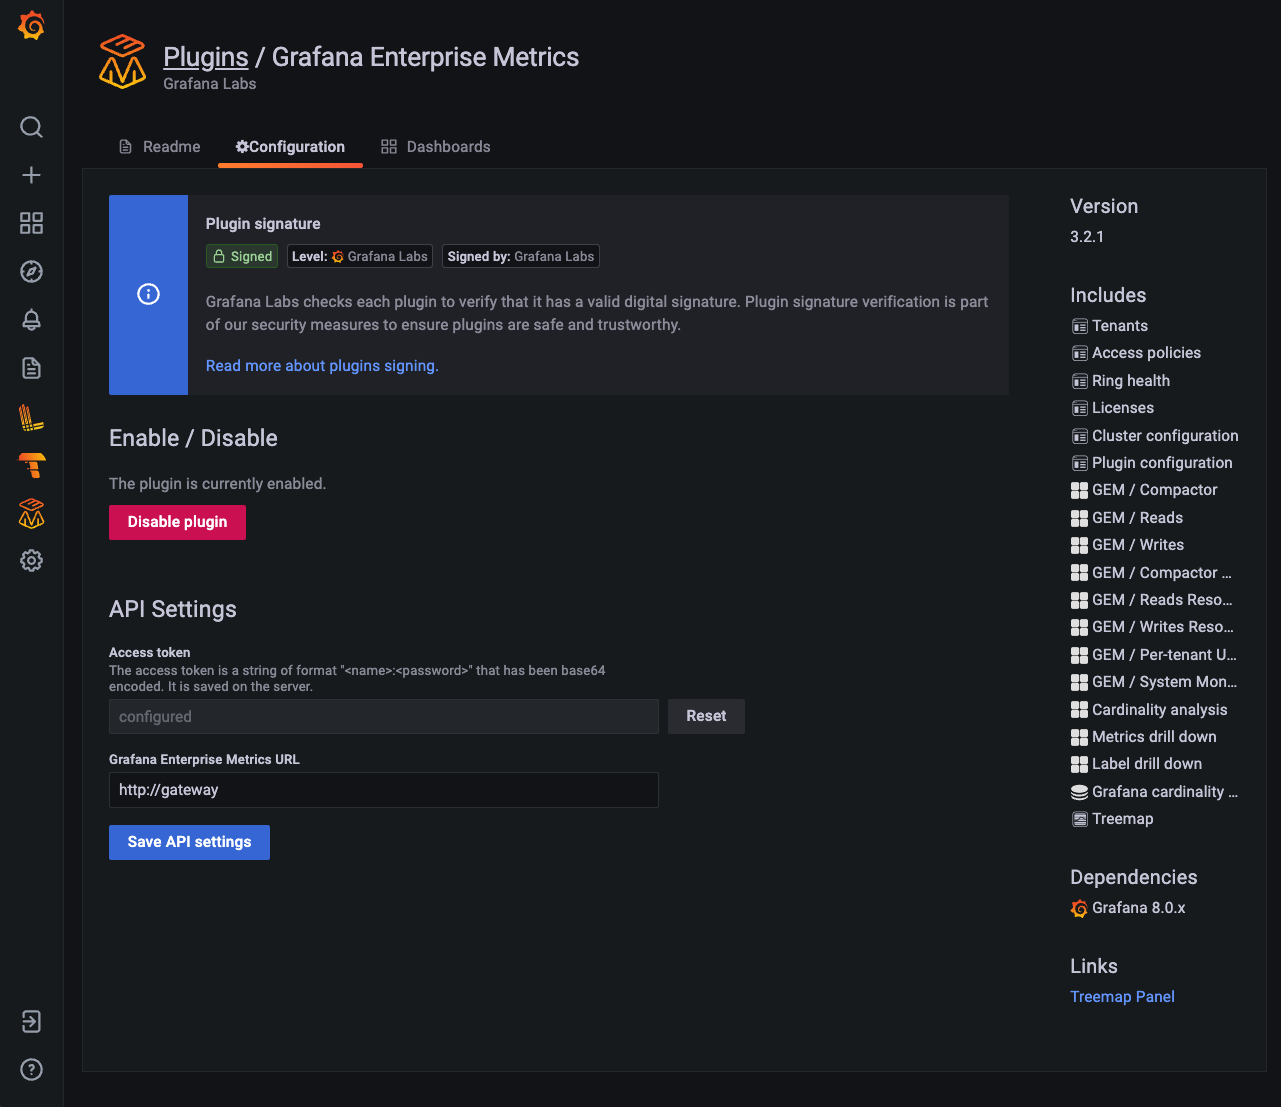Open the Dashboards tab

pos(436,146)
